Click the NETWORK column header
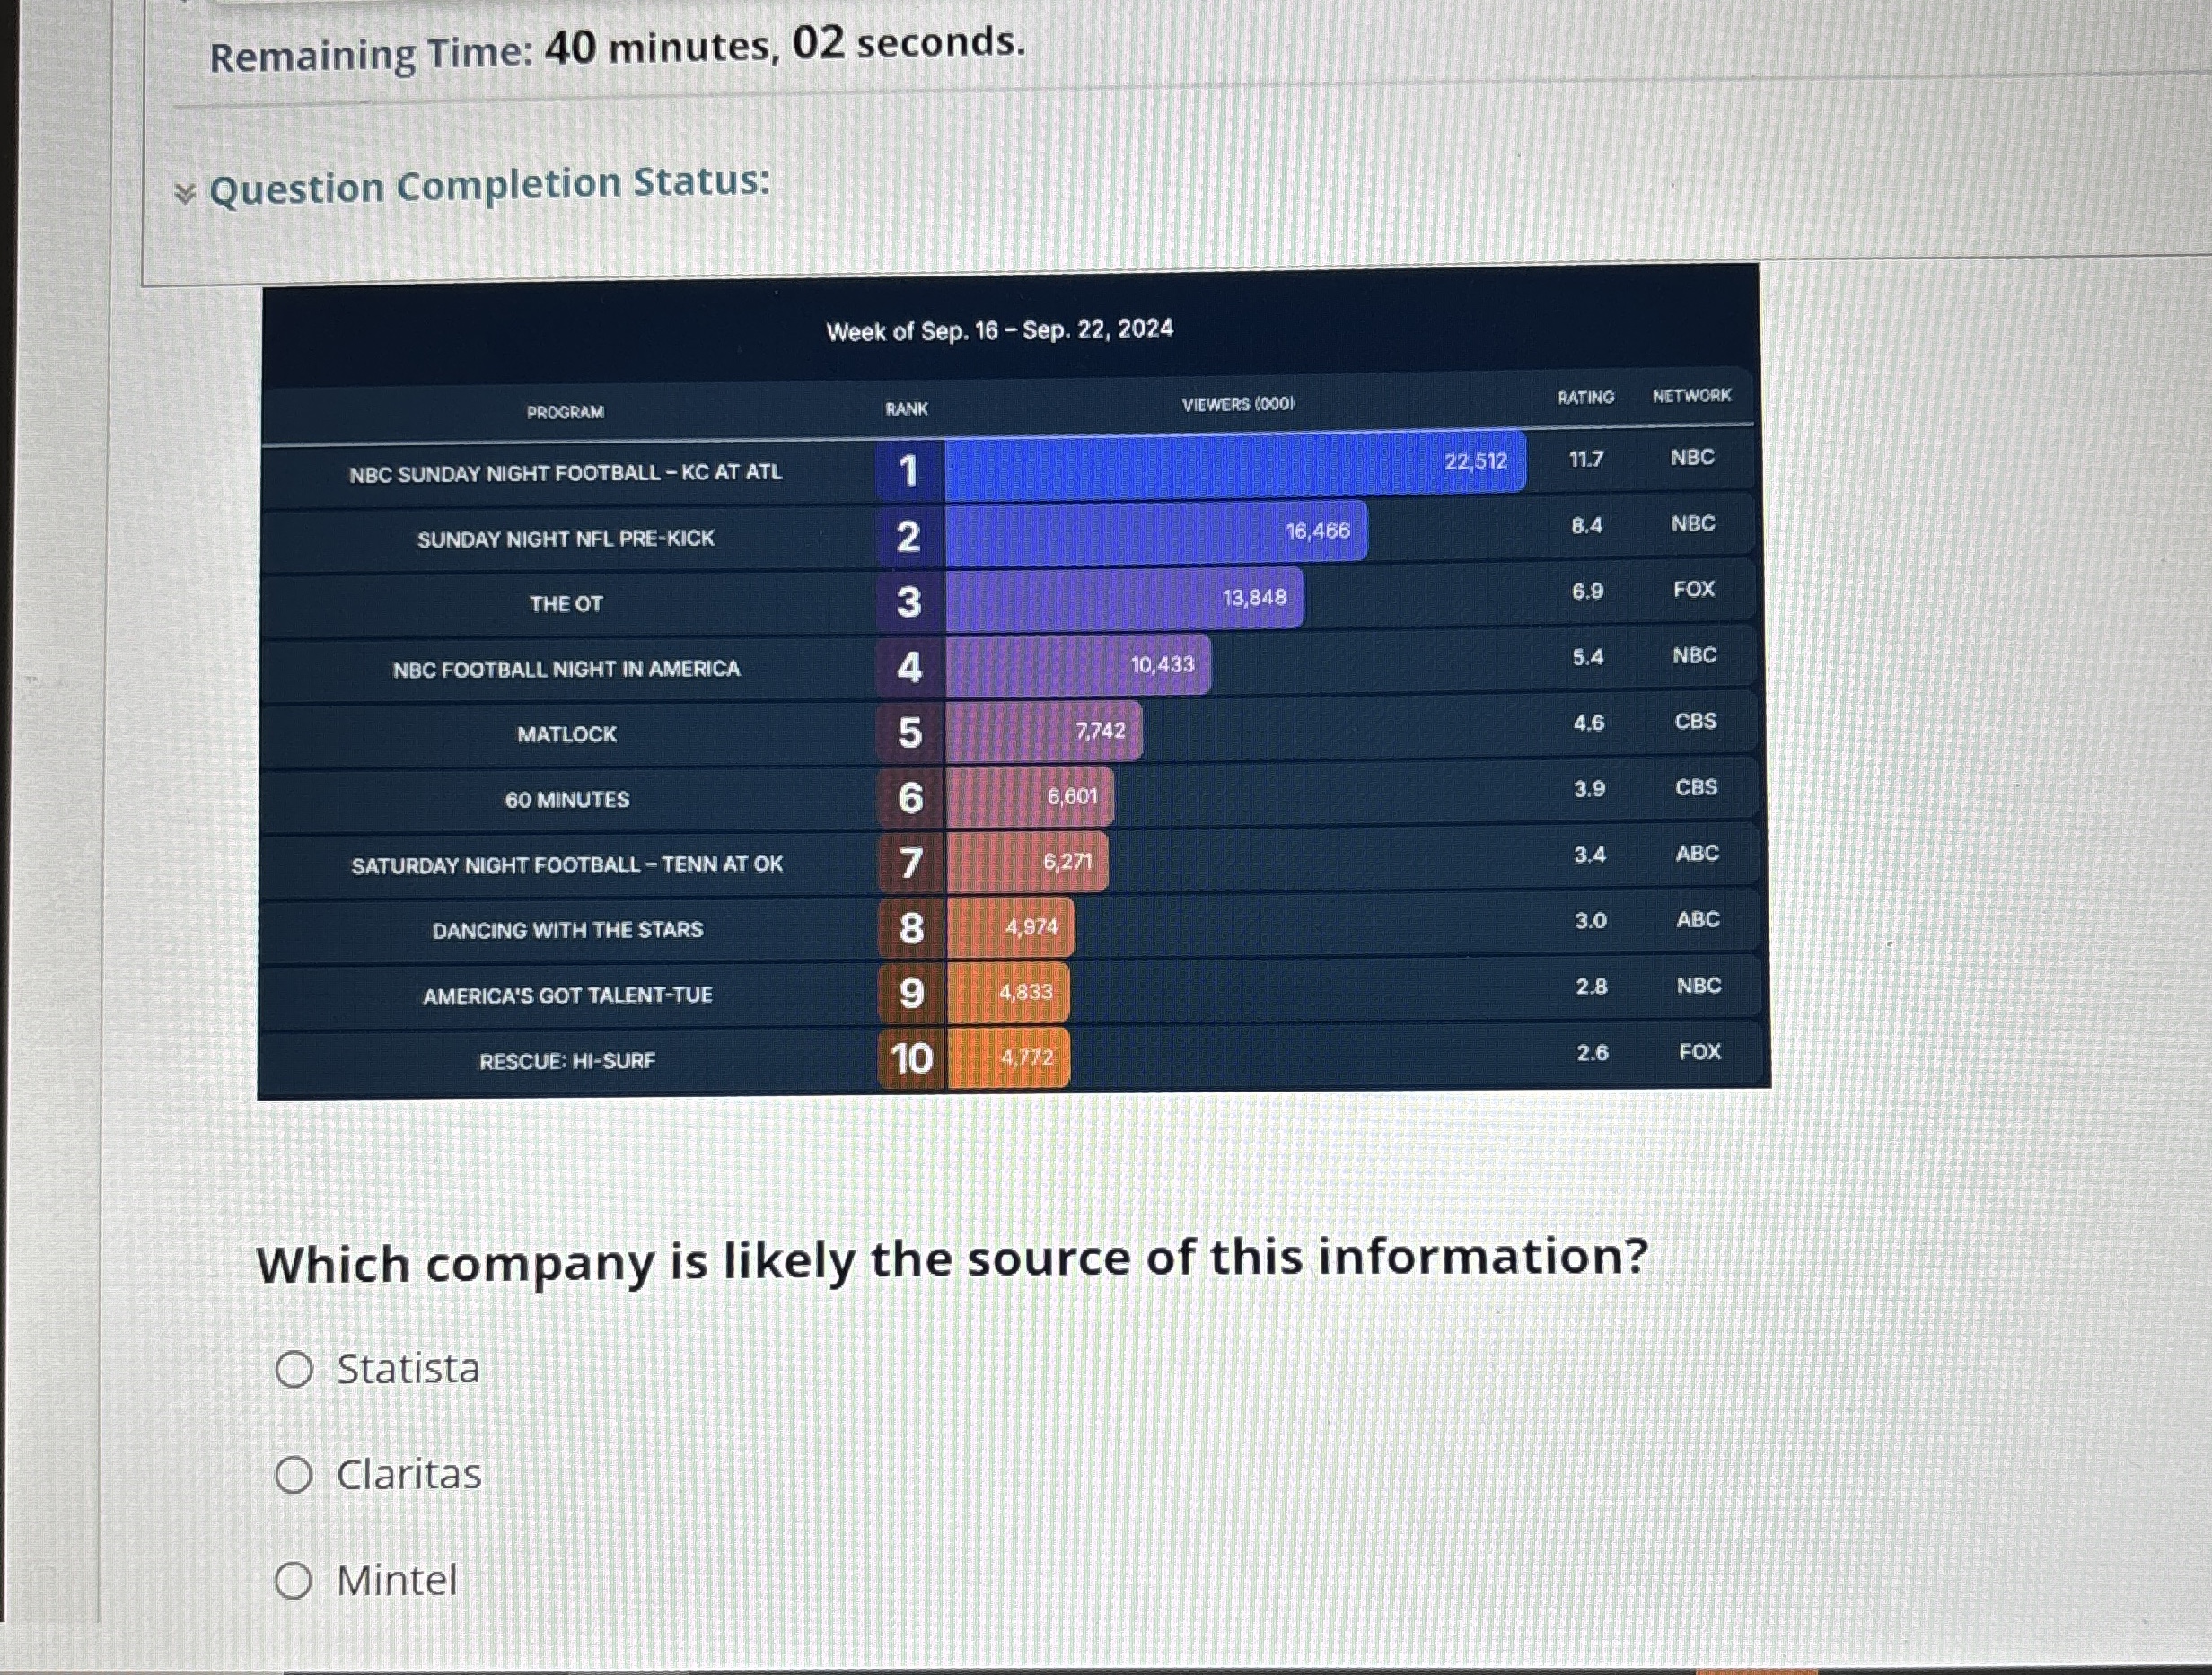The image size is (2212, 1675). 1691,396
